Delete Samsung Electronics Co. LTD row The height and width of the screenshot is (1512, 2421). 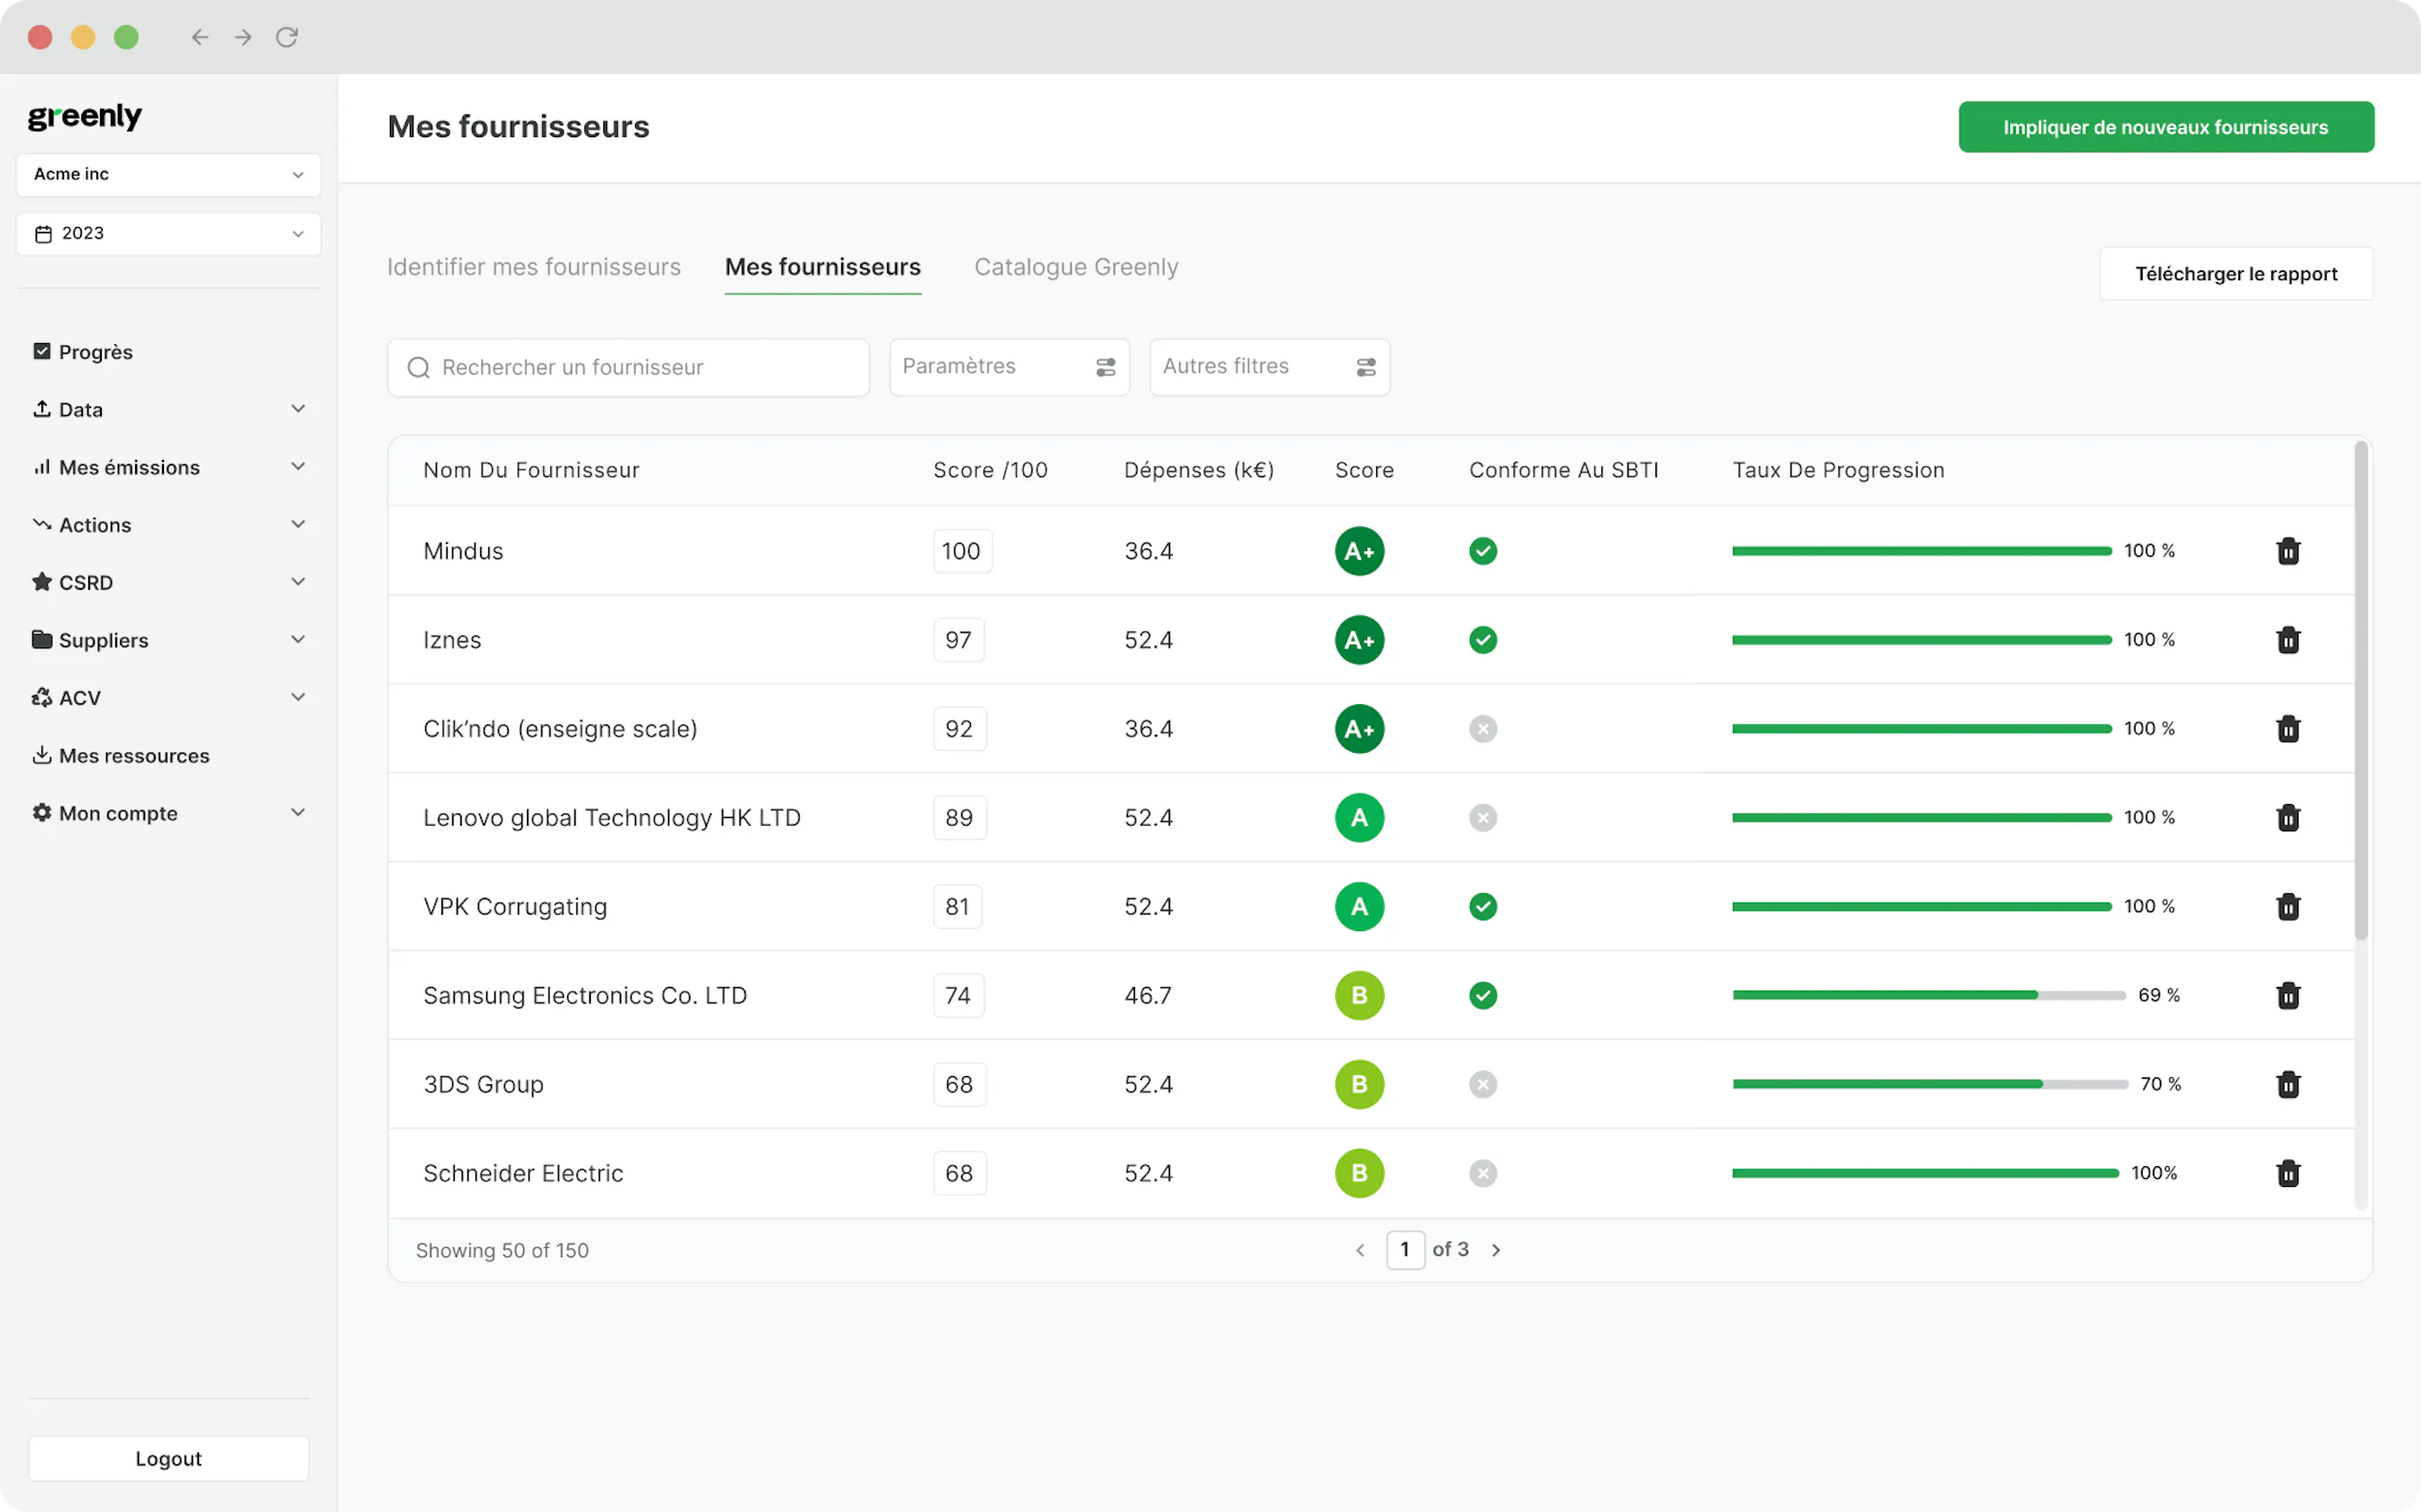tap(2288, 996)
